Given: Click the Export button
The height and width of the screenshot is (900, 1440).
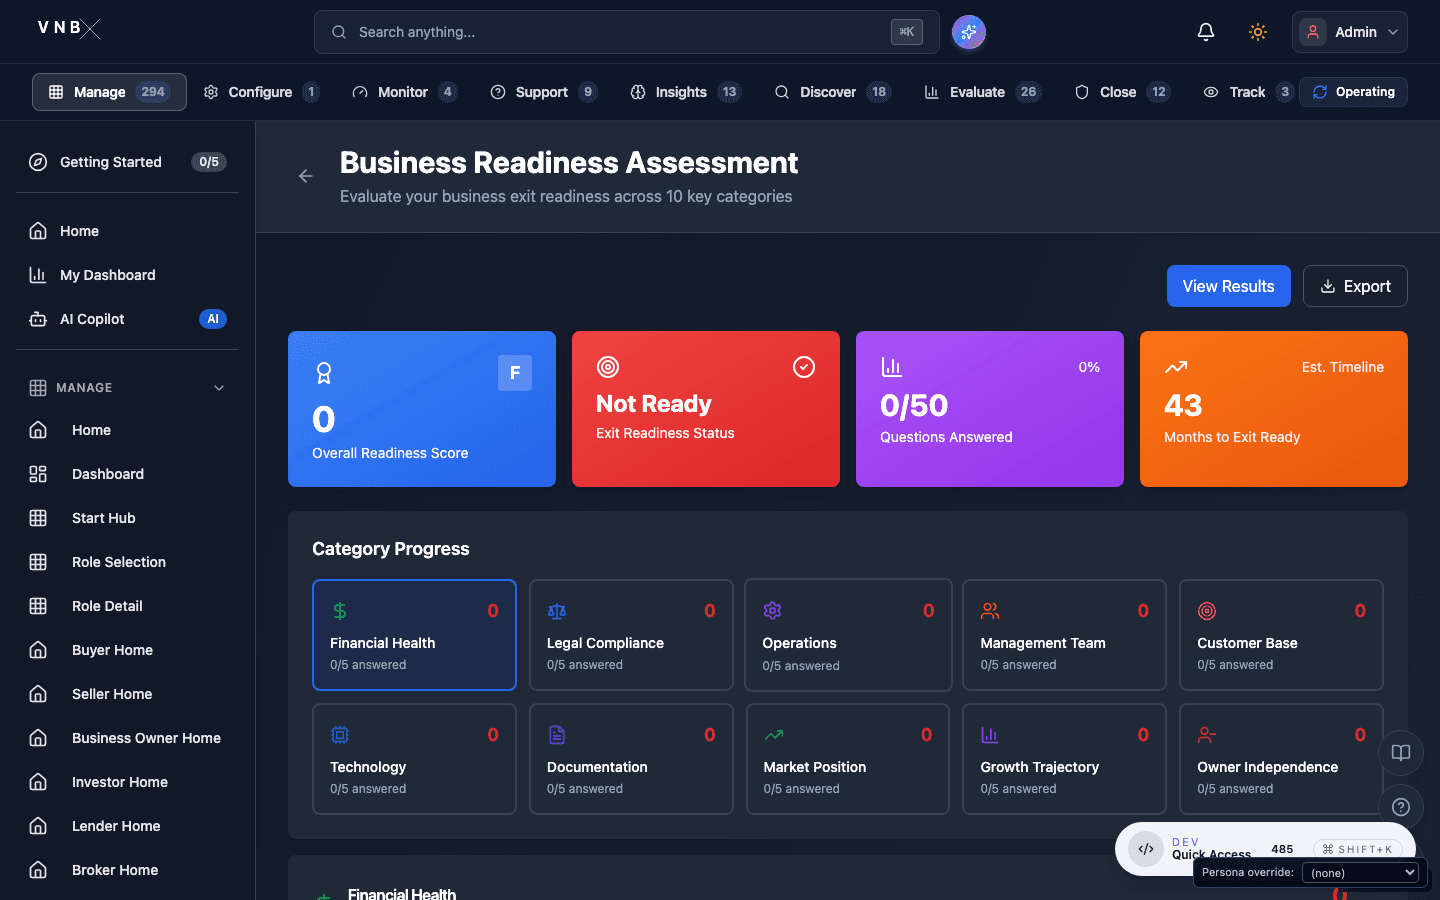Looking at the screenshot, I should (x=1355, y=286).
